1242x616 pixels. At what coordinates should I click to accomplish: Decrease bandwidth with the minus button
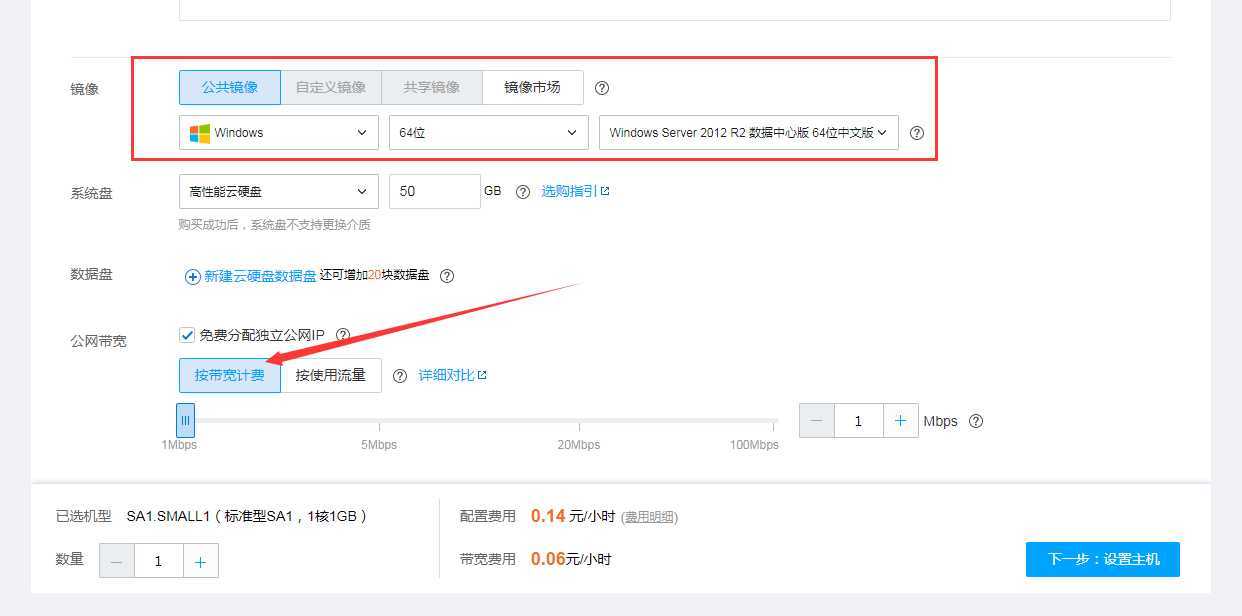tap(817, 421)
